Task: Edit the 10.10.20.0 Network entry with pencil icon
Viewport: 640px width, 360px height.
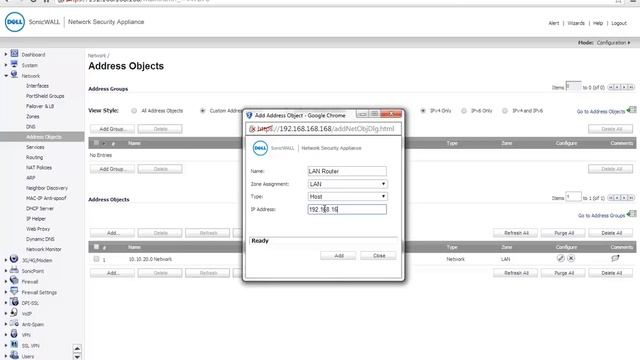Action: tap(561, 258)
